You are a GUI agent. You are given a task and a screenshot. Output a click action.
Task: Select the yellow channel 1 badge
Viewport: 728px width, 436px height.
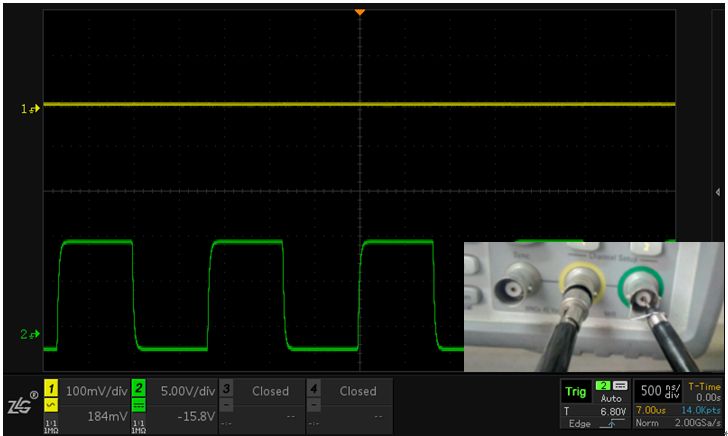tap(50, 389)
